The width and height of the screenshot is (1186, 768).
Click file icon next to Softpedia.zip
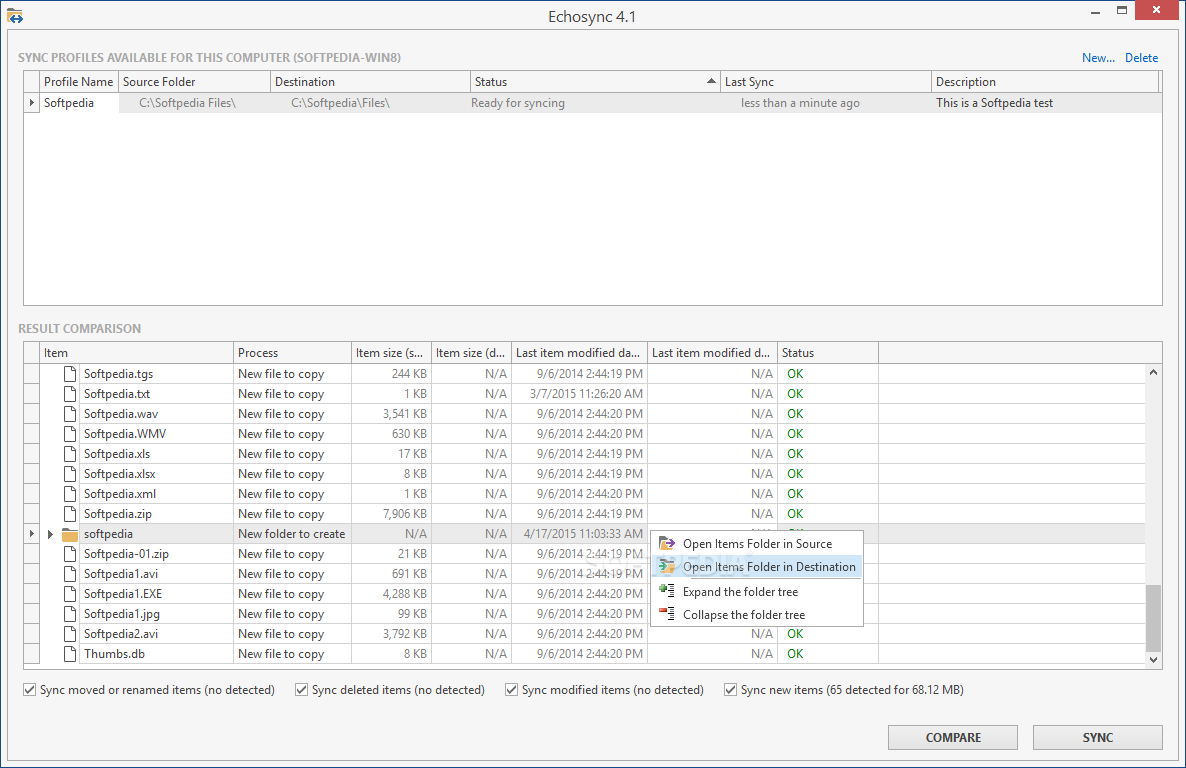pyautogui.click(x=70, y=514)
